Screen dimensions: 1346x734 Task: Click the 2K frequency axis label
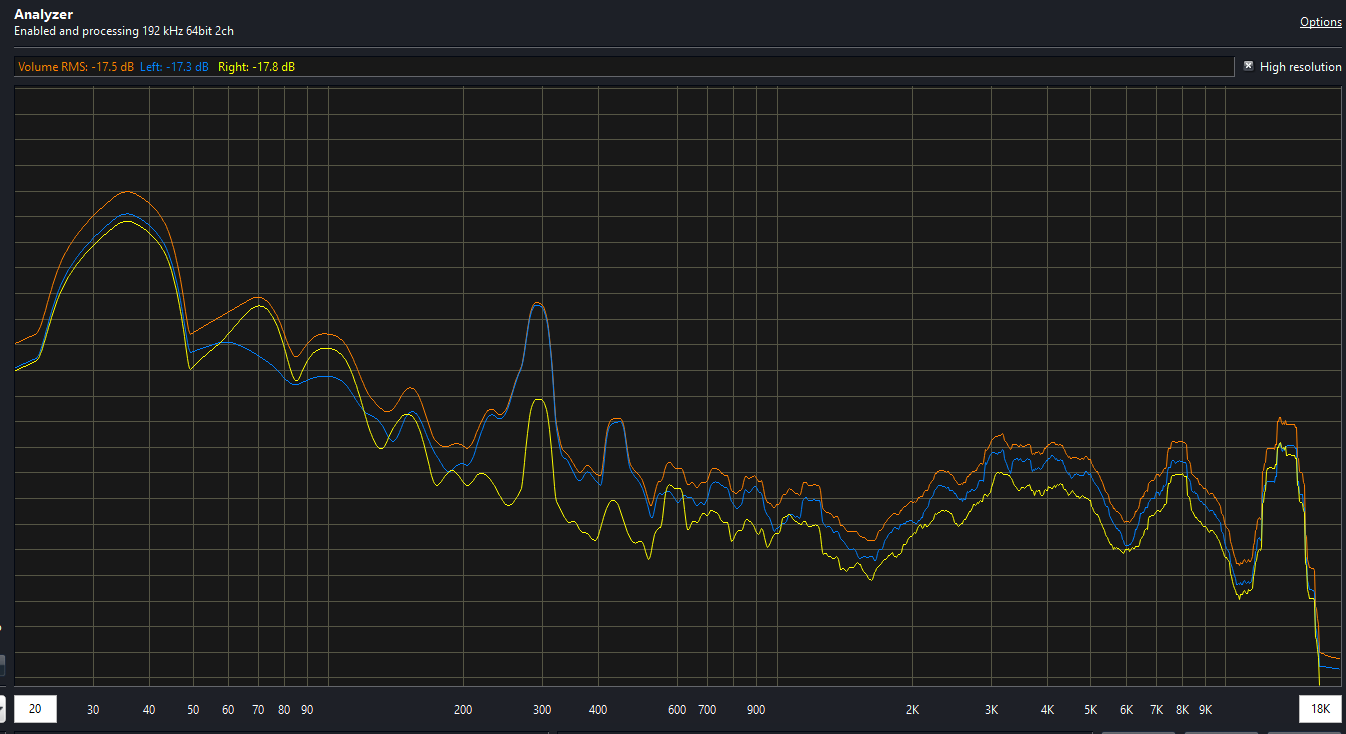click(x=912, y=710)
